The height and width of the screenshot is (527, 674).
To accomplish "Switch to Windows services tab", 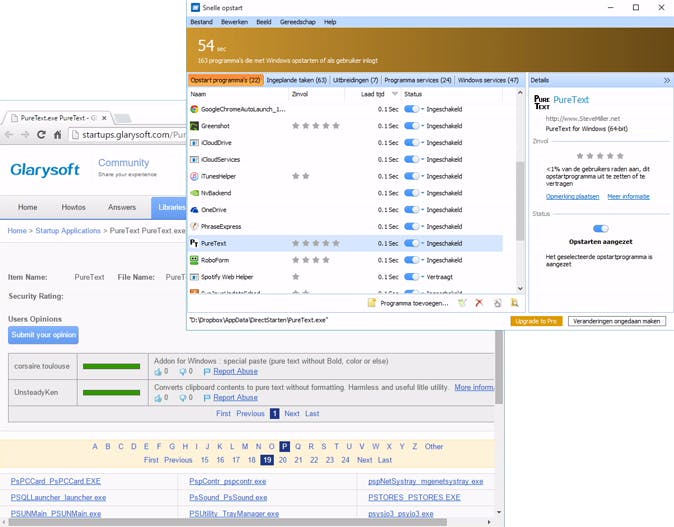I will pyautogui.click(x=488, y=80).
